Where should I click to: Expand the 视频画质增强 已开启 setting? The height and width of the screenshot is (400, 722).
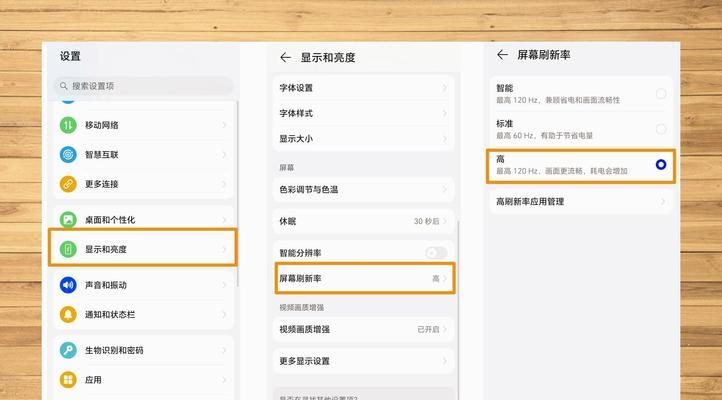[363, 329]
